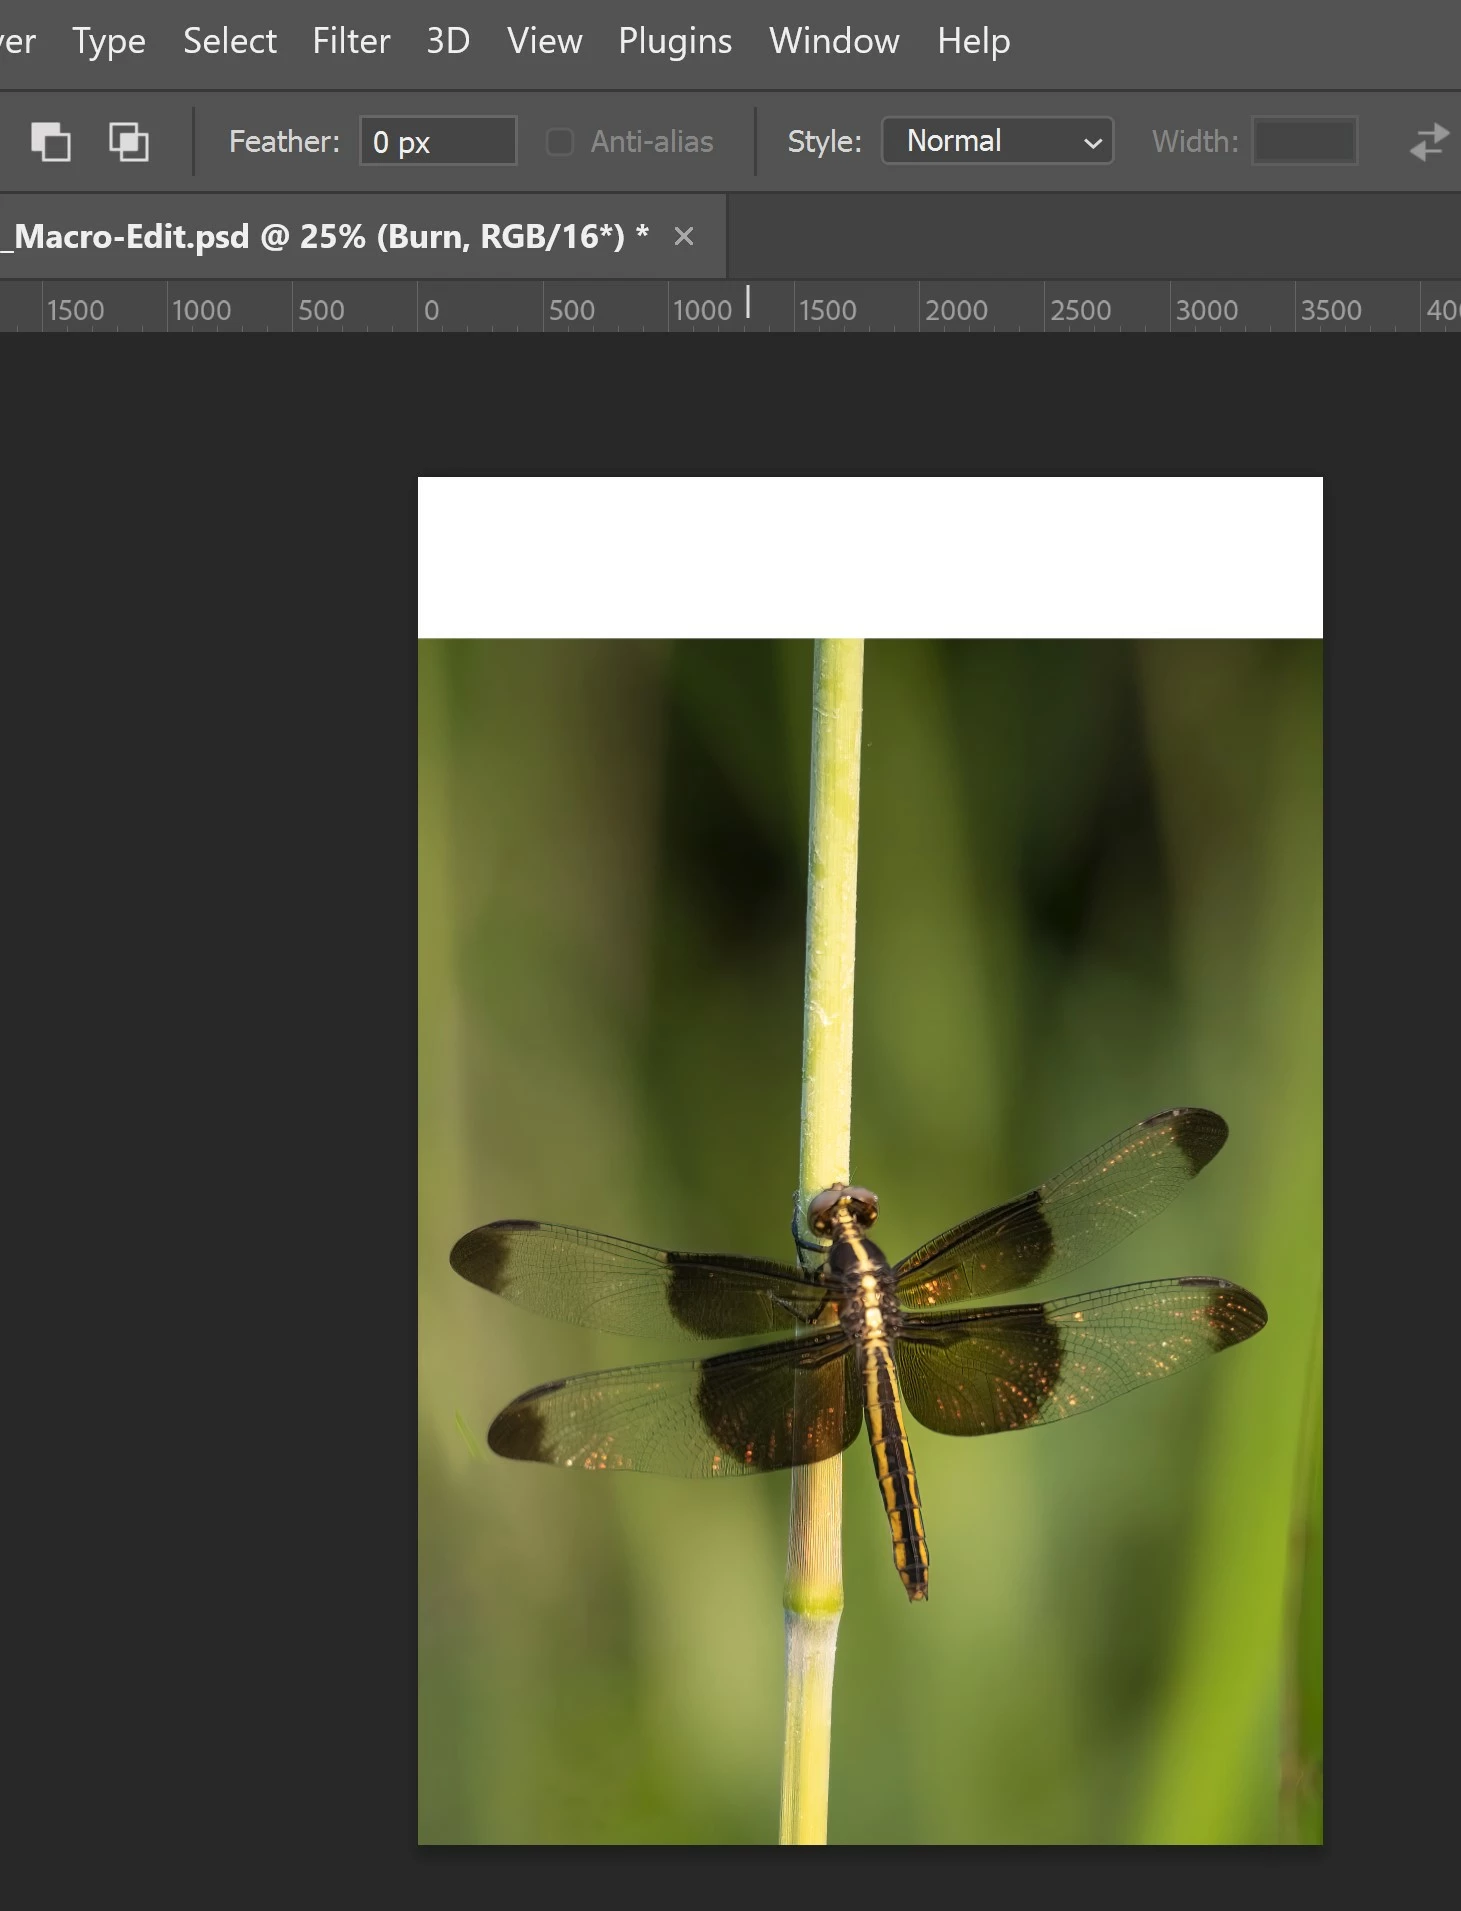
Task: Open the Filter menu
Action: [x=351, y=41]
